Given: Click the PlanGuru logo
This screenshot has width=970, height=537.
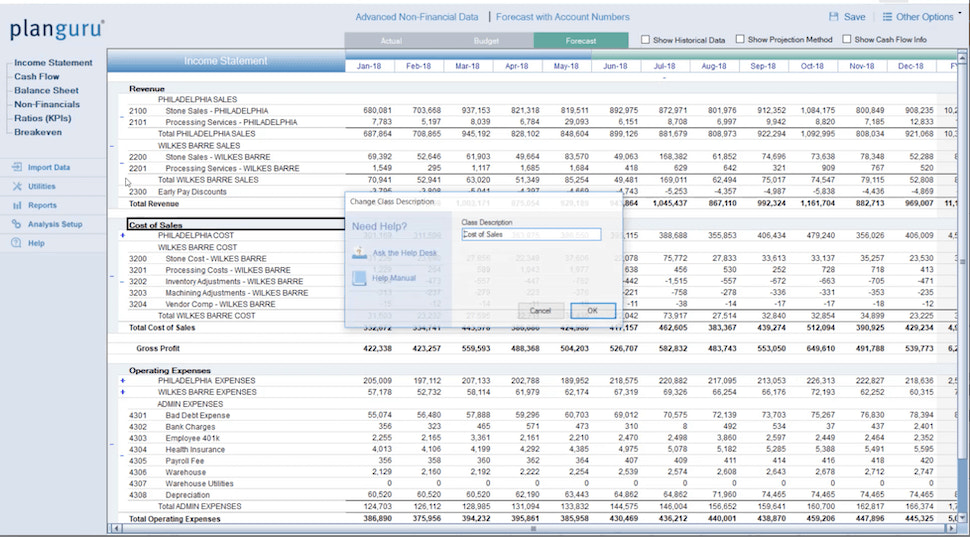Looking at the screenshot, I should coord(56,29).
